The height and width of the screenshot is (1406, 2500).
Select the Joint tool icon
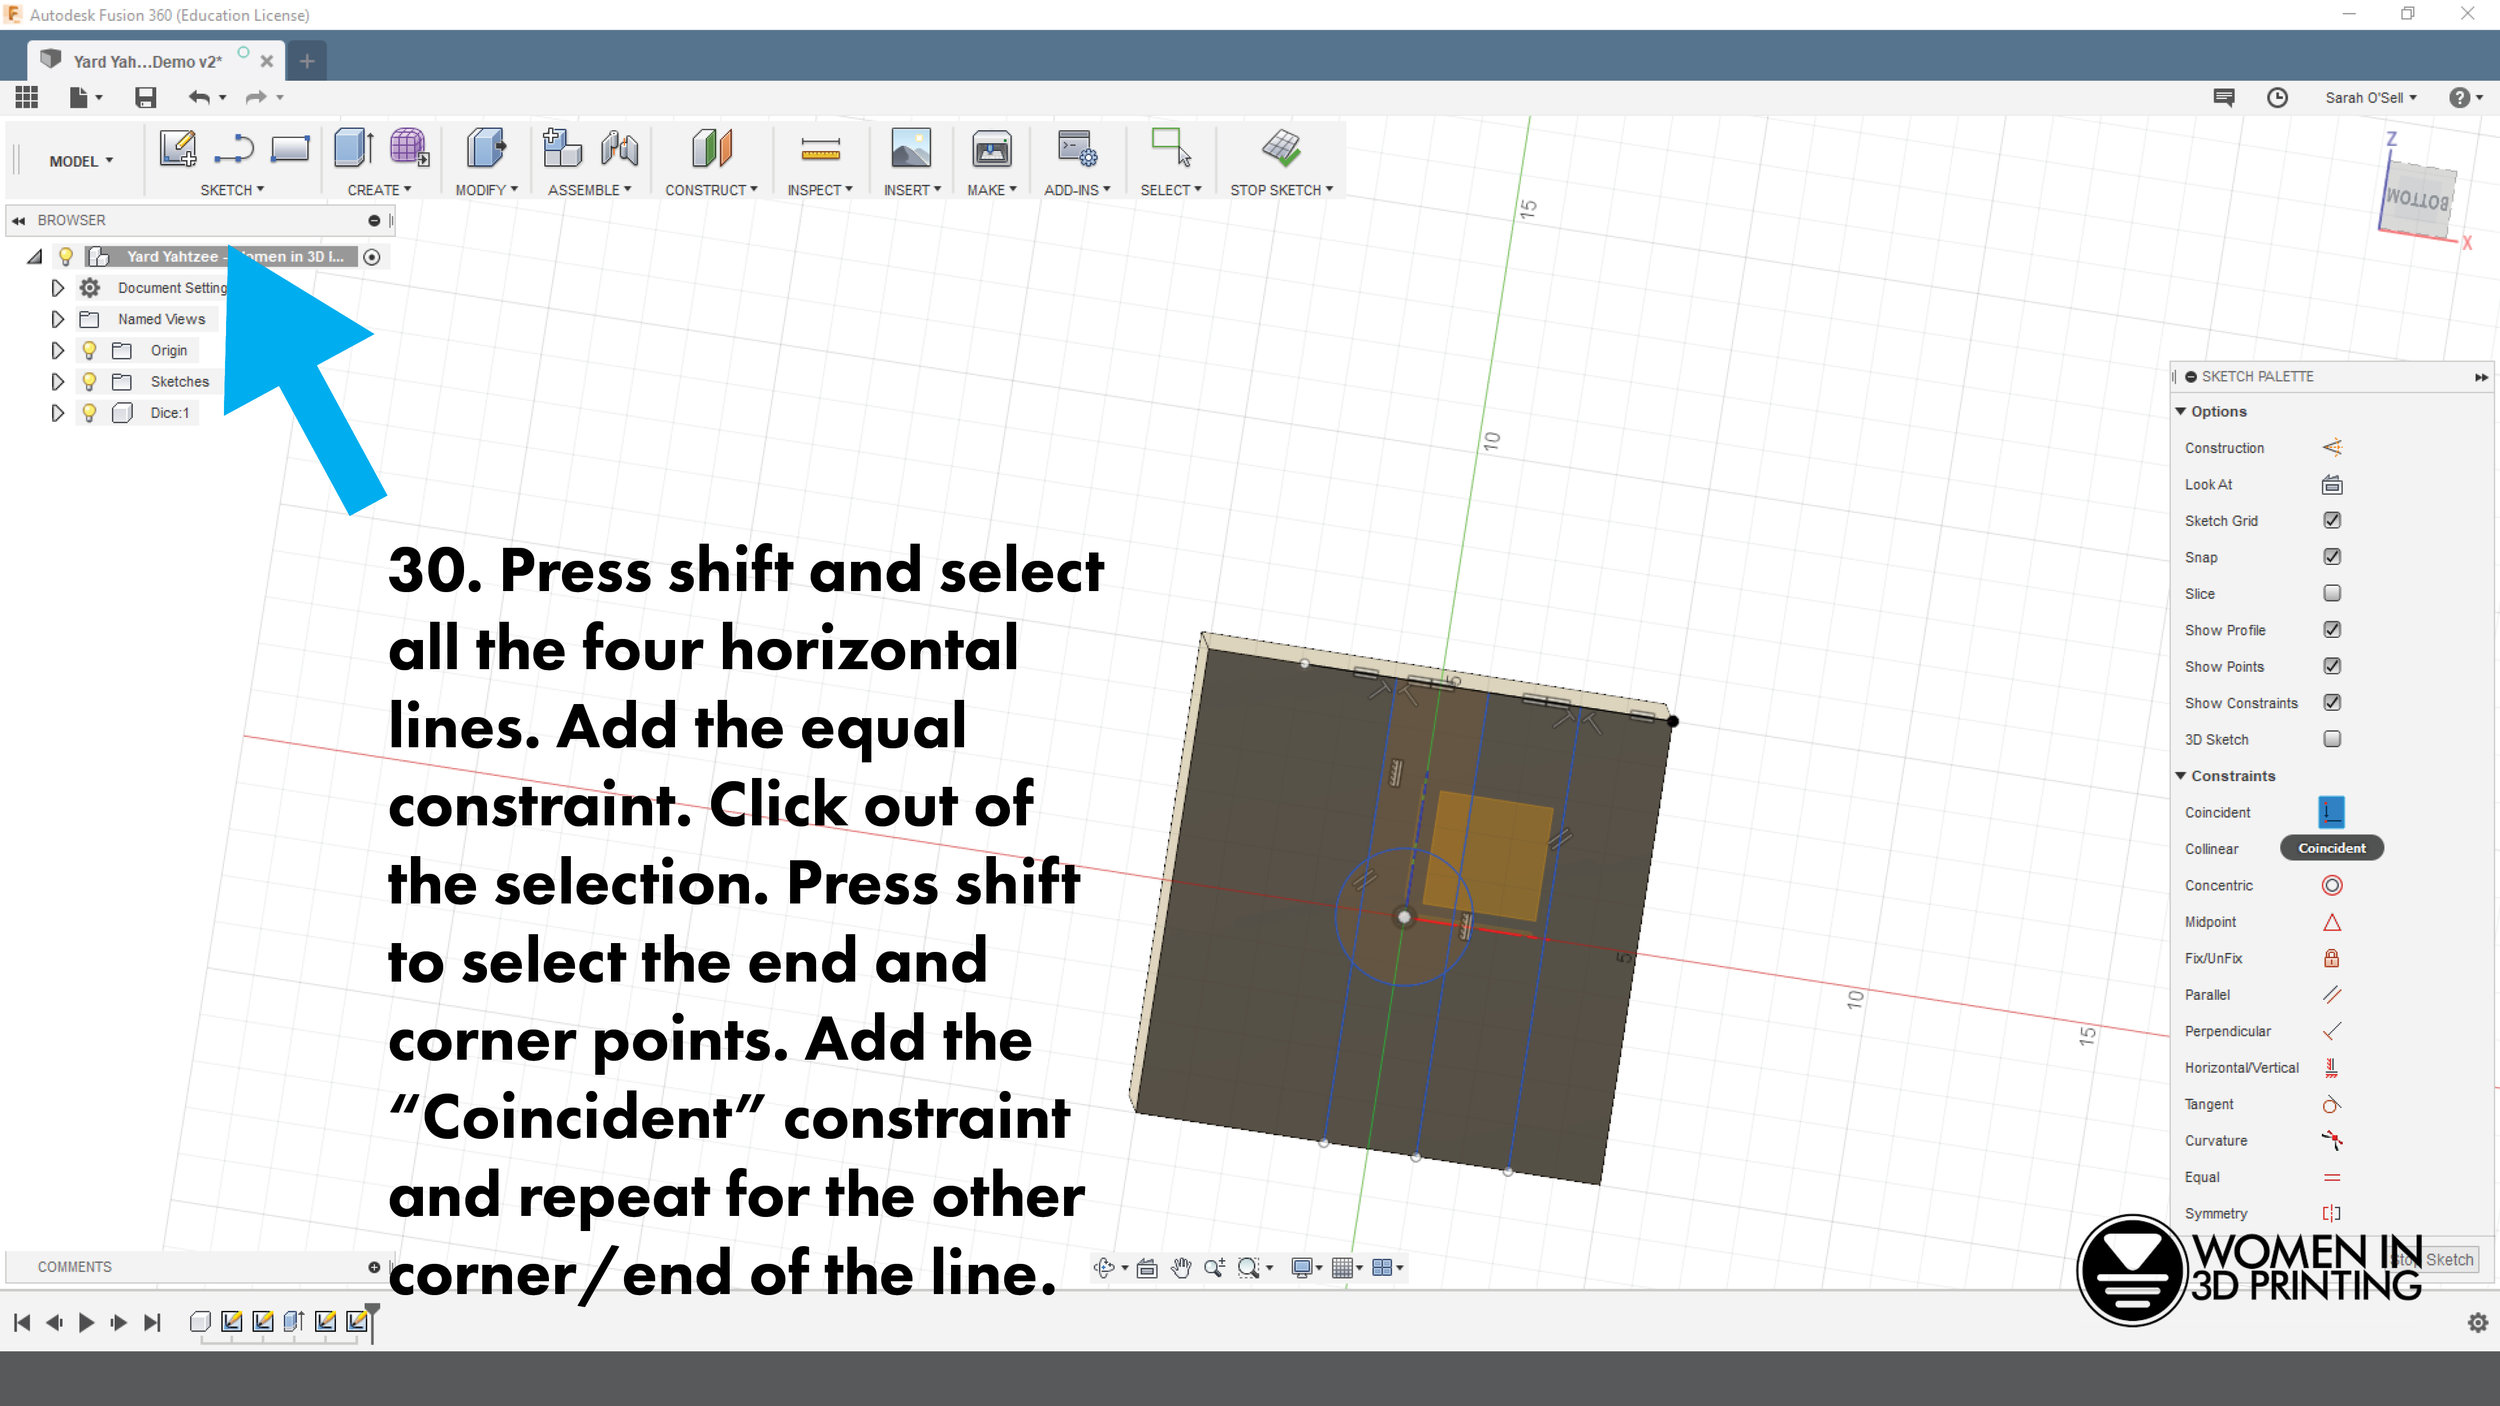pyautogui.click(x=620, y=149)
